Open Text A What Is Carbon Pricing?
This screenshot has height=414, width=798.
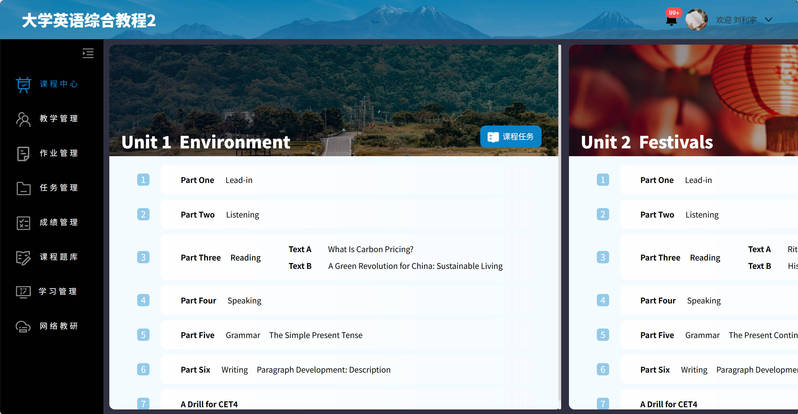click(x=370, y=249)
